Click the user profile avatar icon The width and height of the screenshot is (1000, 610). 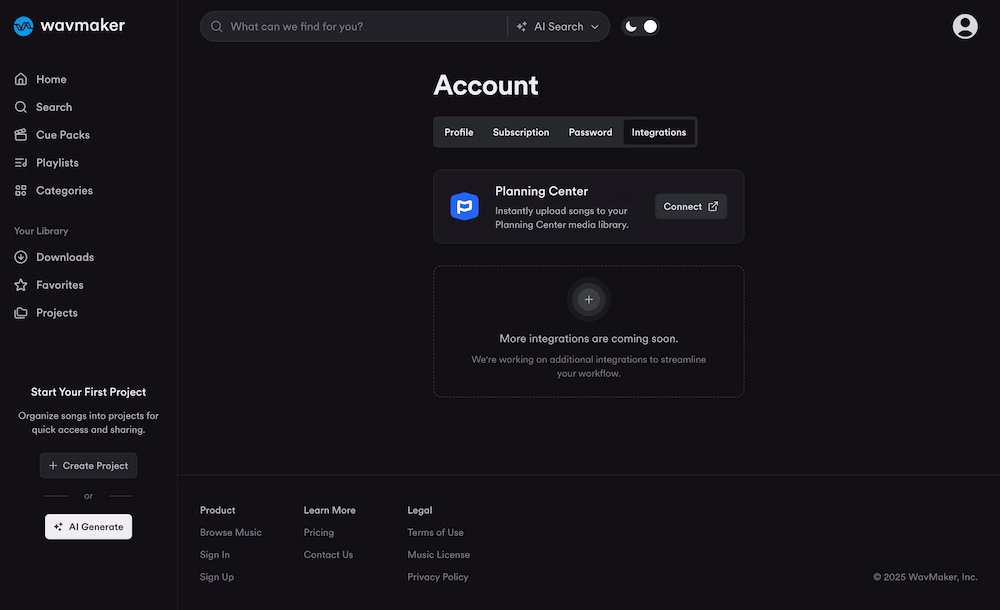(964, 26)
